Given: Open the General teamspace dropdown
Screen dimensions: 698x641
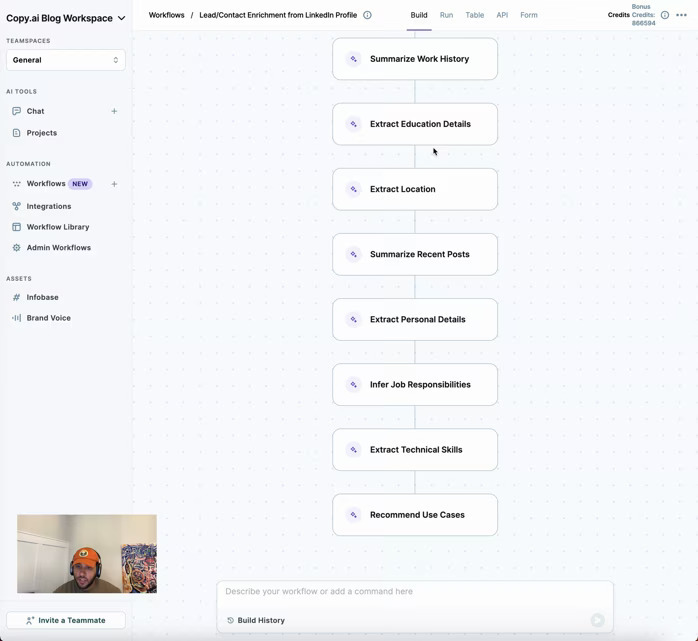Looking at the screenshot, I should 66,60.
